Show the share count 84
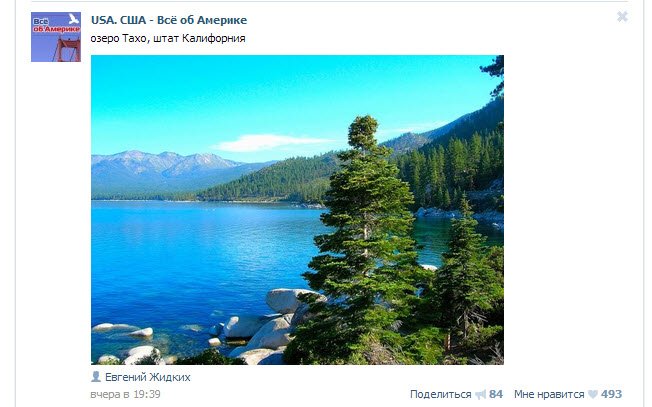 pos(496,394)
